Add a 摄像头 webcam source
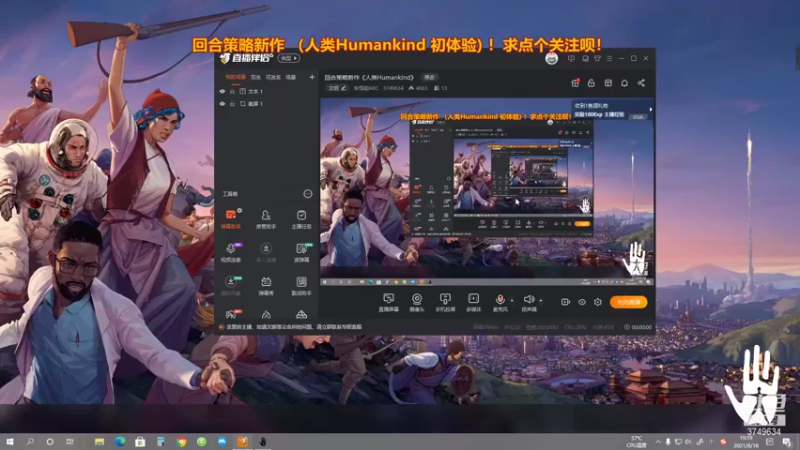This screenshot has width=800, height=450. tap(417, 302)
